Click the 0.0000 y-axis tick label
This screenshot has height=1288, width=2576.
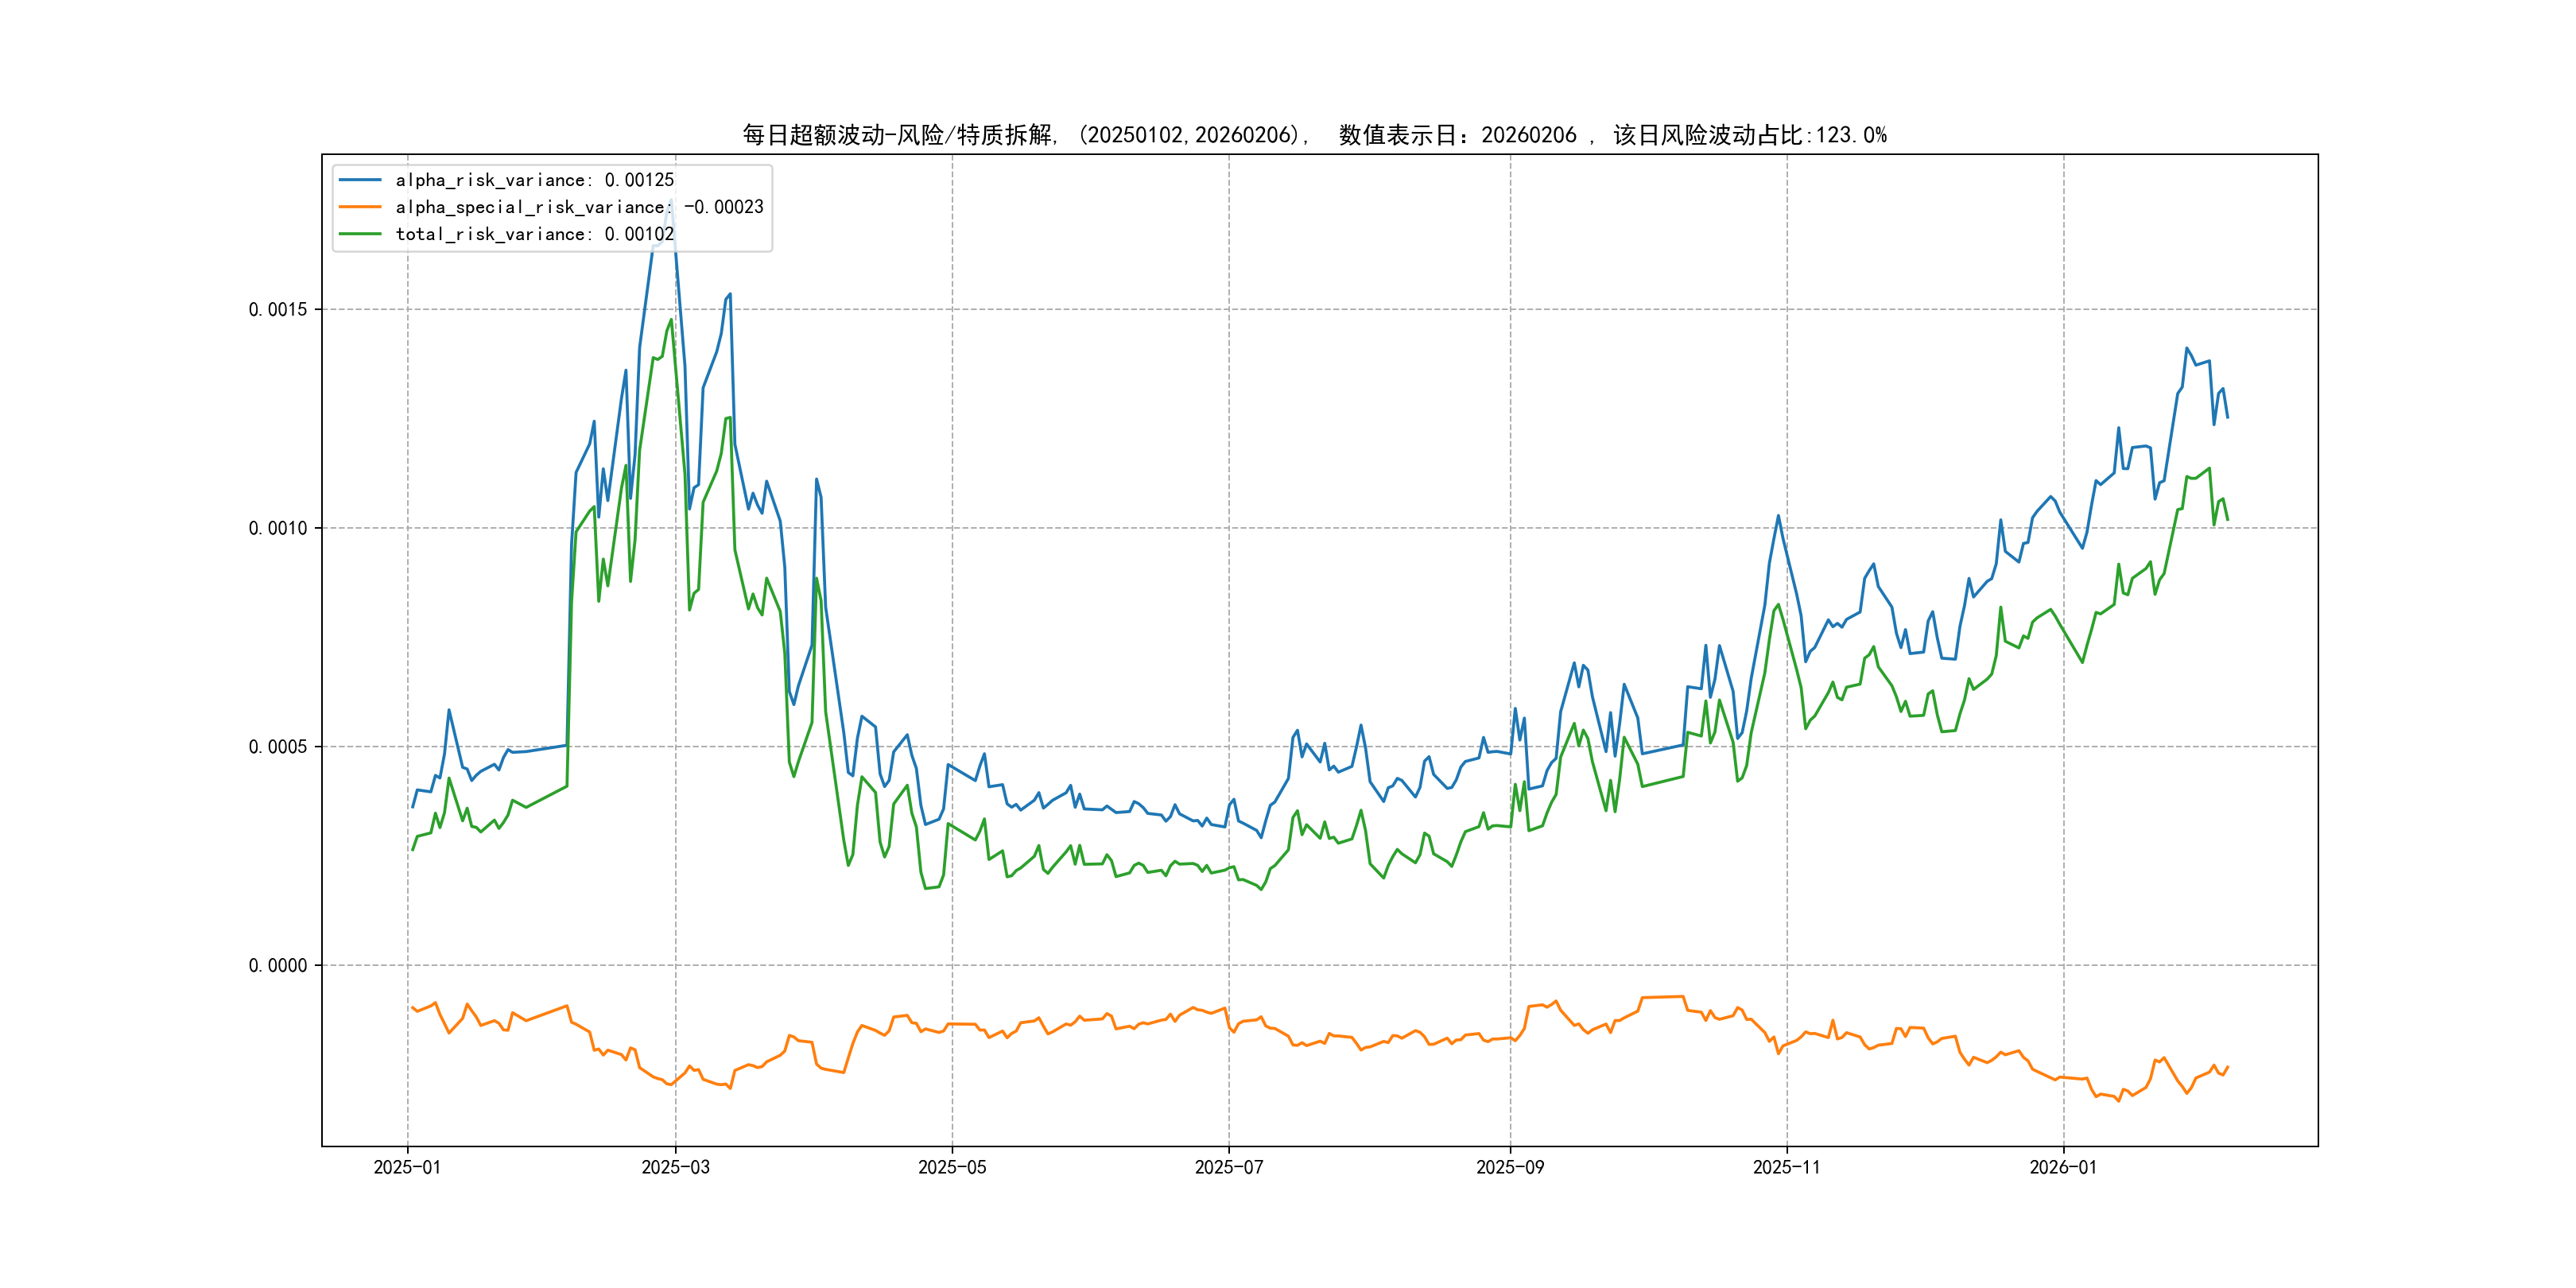coord(278,965)
